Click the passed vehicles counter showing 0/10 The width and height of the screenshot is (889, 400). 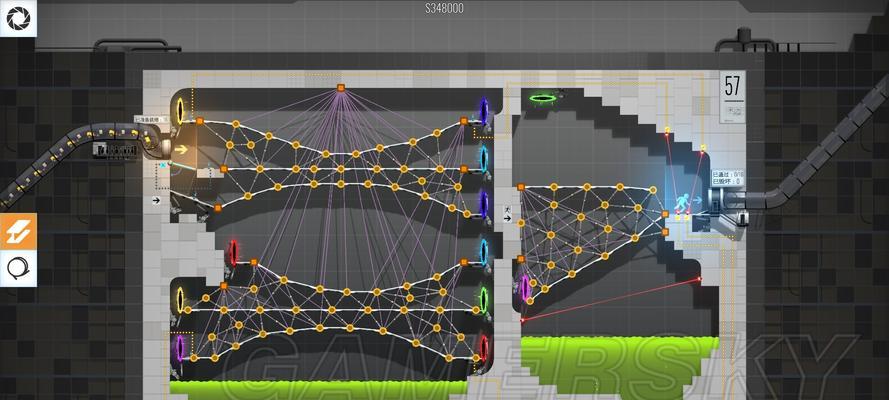point(727,174)
